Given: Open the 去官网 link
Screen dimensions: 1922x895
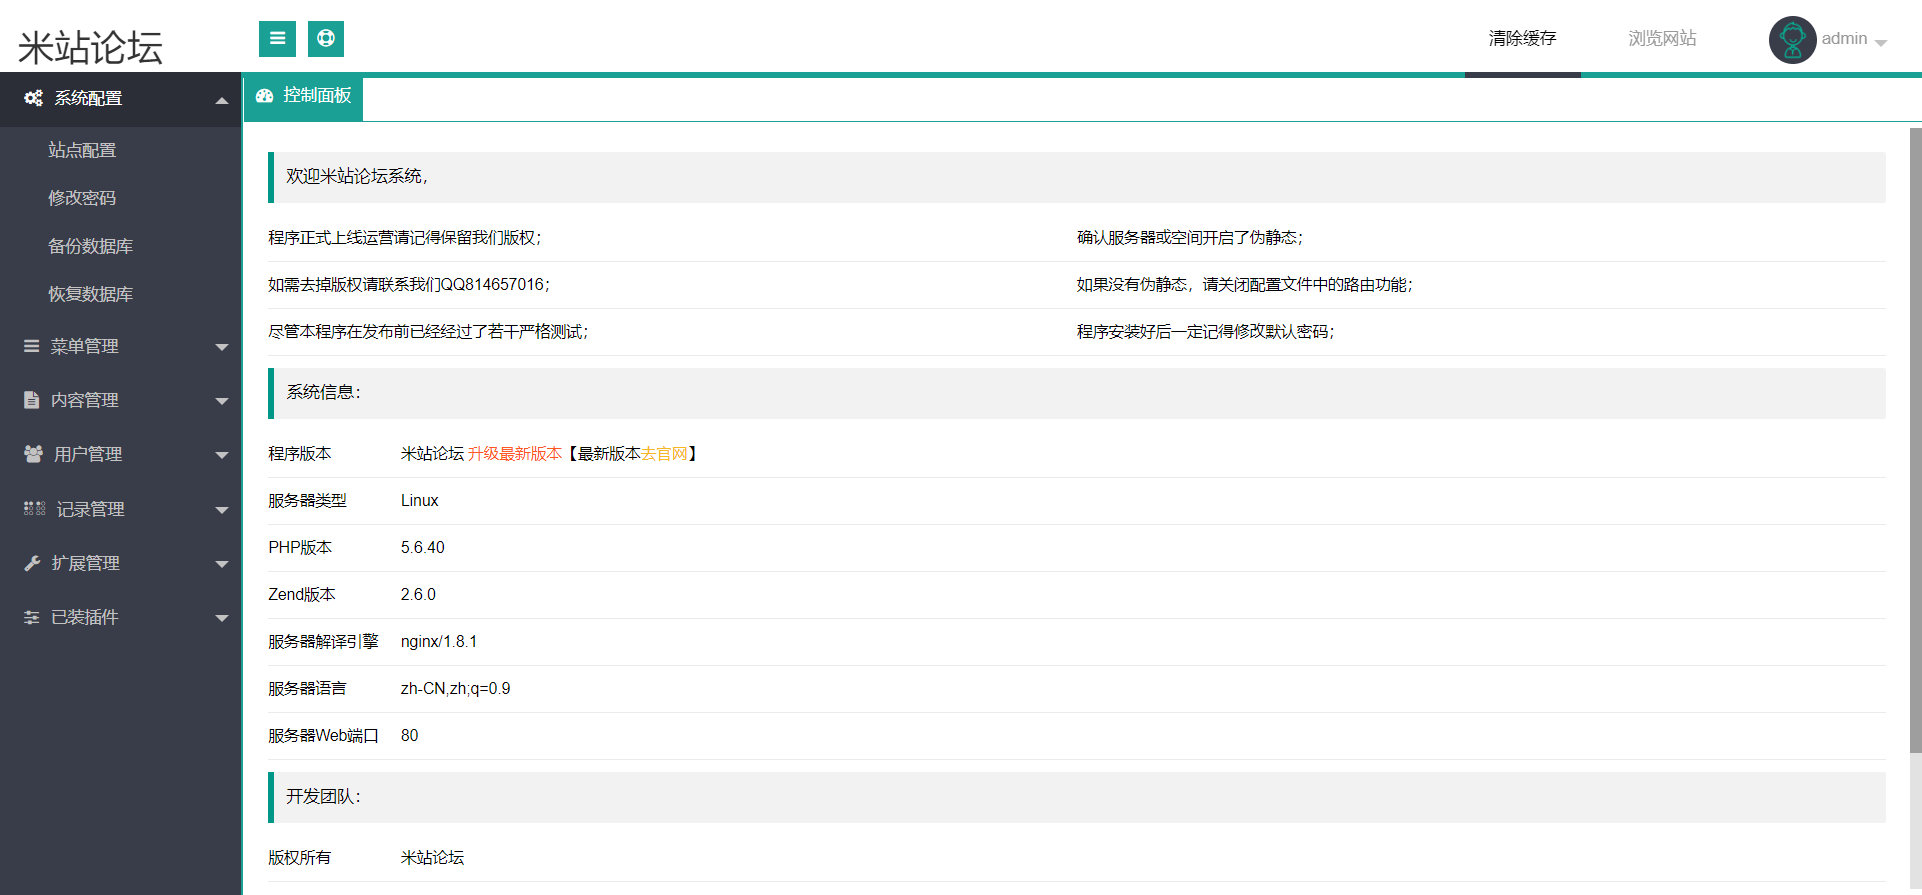Looking at the screenshot, I should coord(664,454).
